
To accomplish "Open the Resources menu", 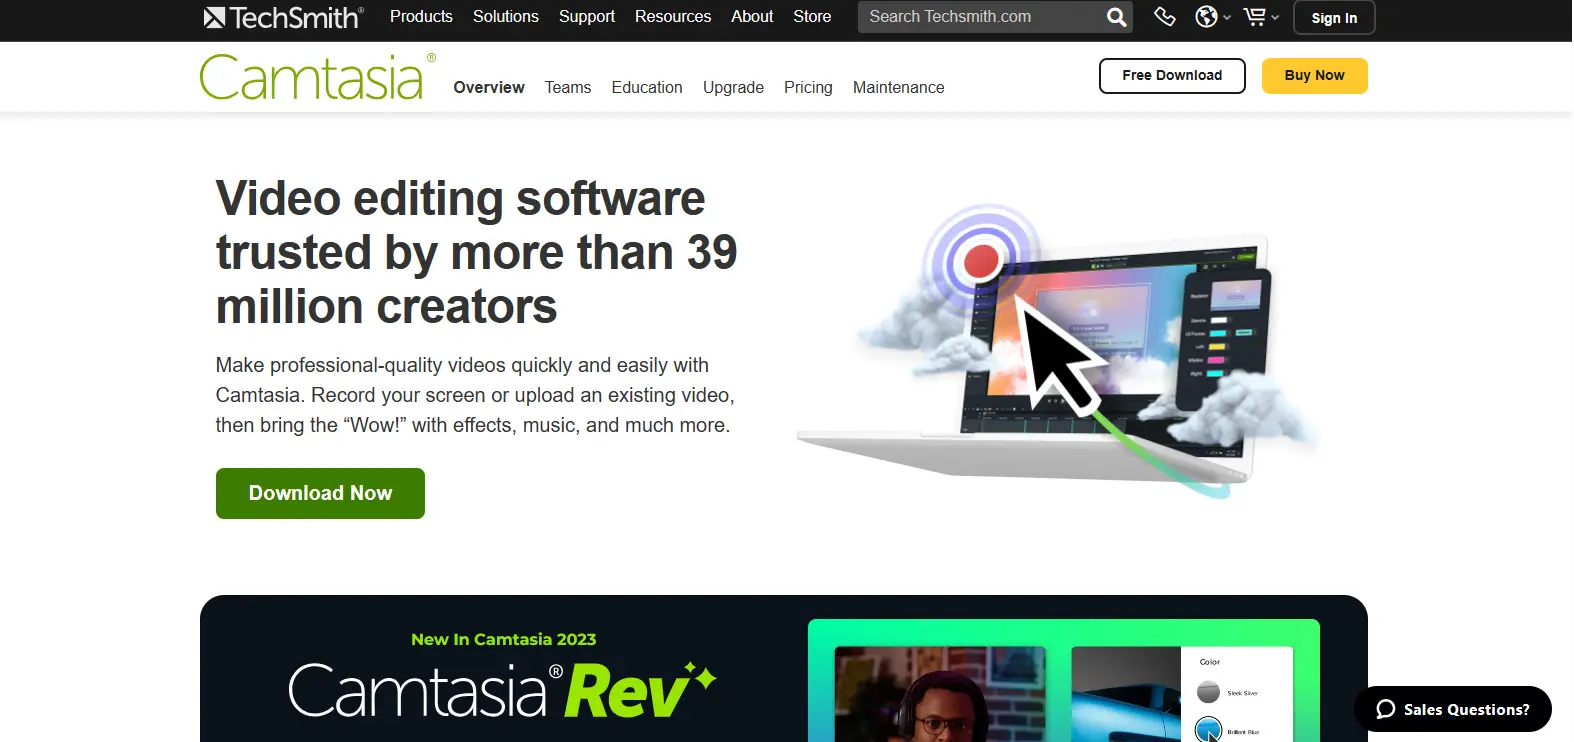I will (x=673, y=16).
